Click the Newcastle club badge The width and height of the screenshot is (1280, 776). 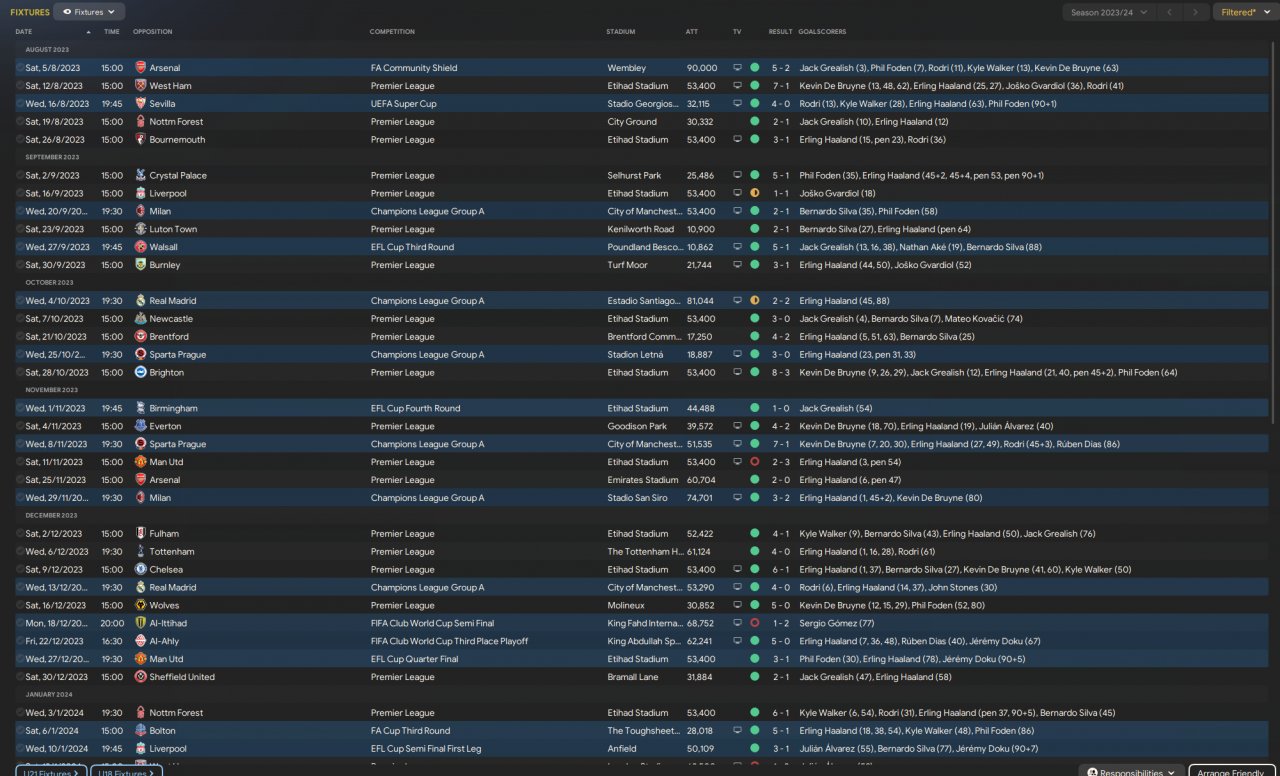[x=140, y=319]
